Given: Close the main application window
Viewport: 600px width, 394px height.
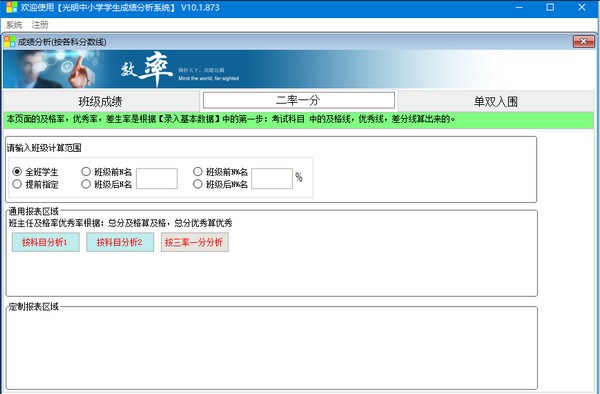Looking at the screenshot, I should [x=582, y=7].
